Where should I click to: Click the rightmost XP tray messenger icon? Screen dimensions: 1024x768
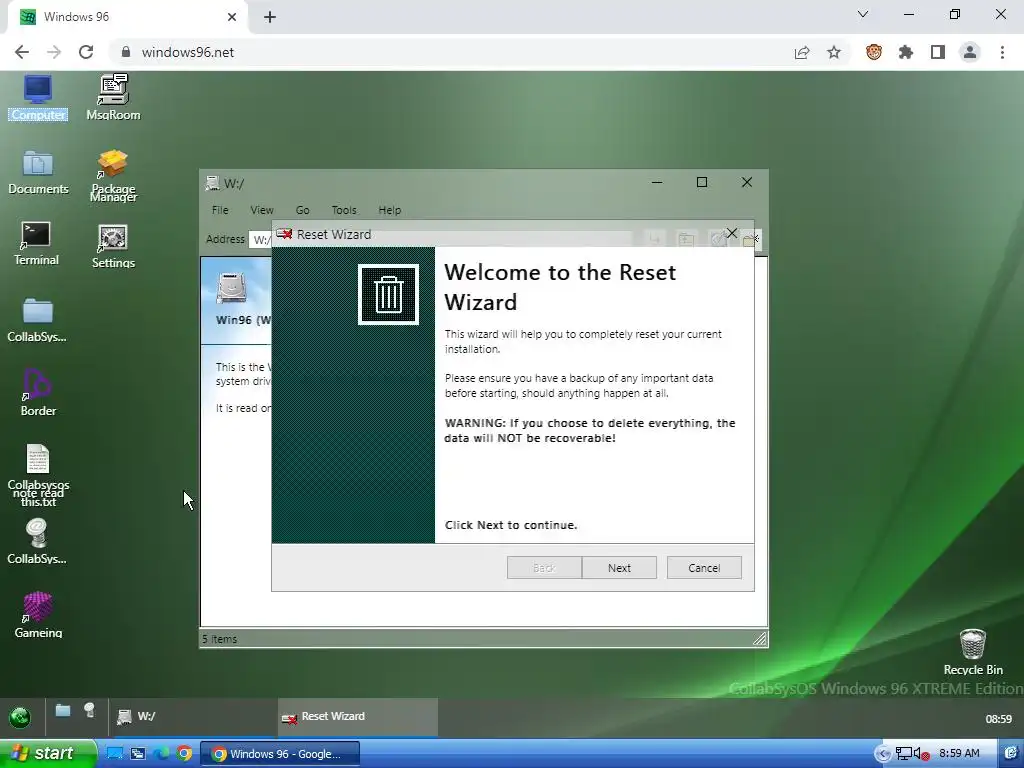click(1012, 754)
